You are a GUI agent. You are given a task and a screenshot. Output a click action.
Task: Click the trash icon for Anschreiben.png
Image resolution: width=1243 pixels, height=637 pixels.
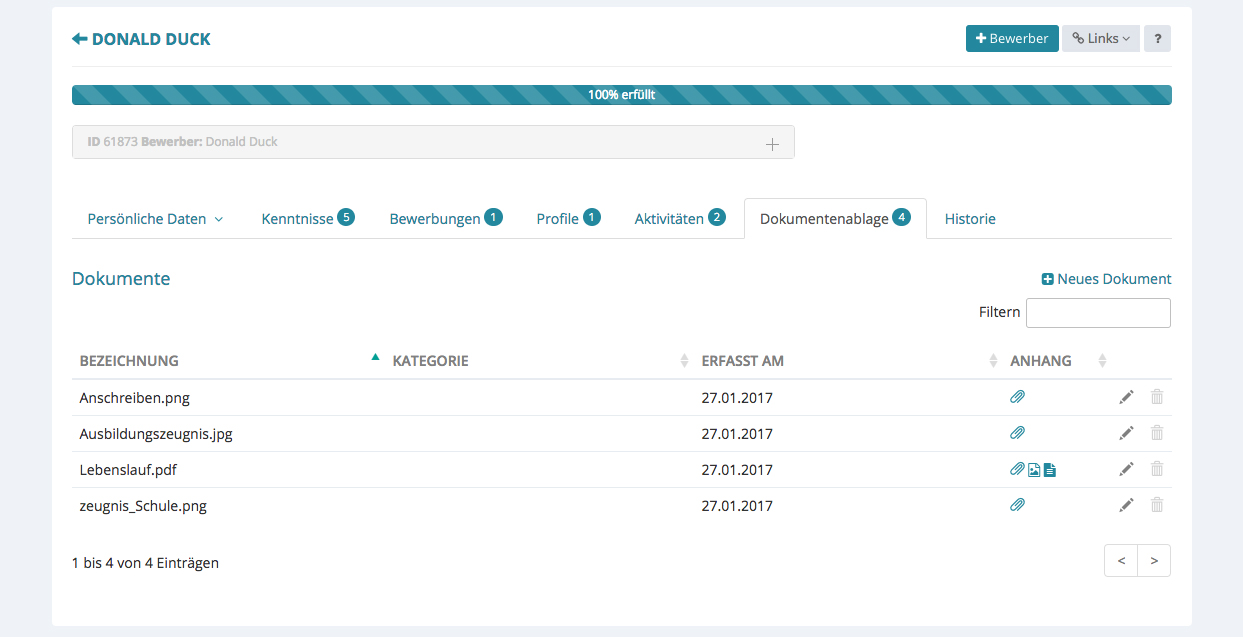click(1157, 397)
